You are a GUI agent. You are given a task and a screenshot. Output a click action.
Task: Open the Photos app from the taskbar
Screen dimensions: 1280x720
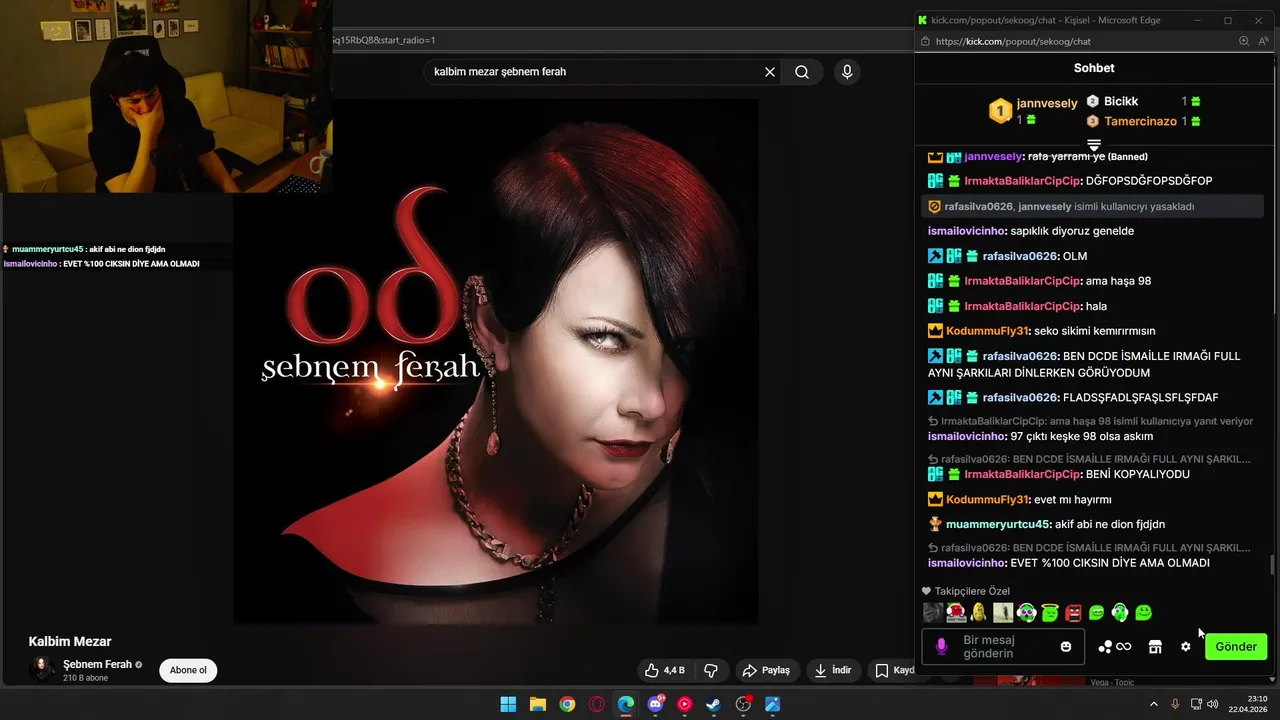coord(773,704)
